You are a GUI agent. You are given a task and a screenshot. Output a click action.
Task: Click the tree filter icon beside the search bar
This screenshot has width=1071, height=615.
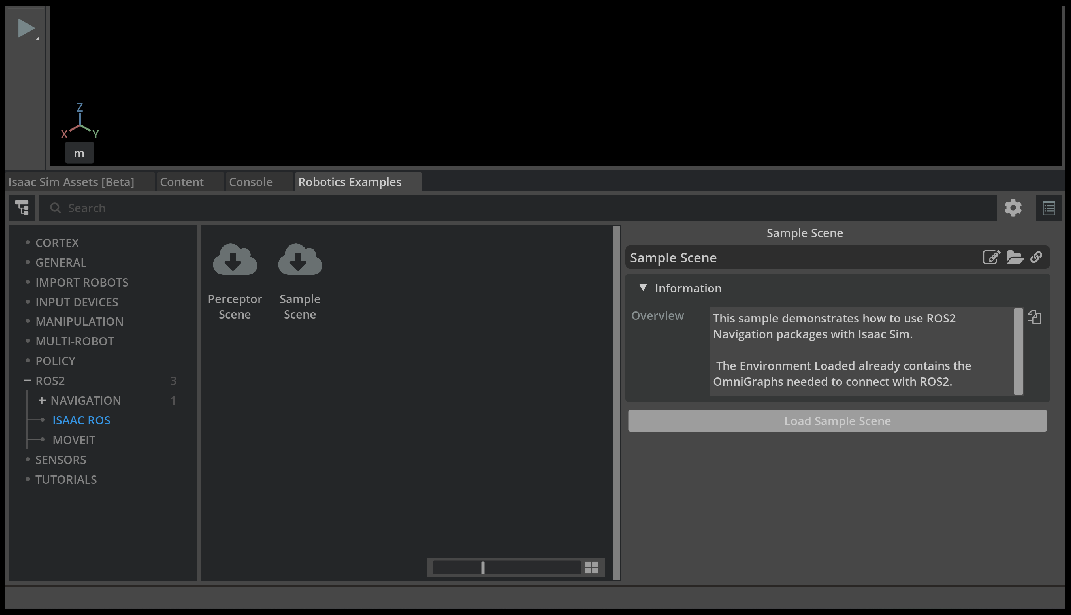tap(22, 207)
